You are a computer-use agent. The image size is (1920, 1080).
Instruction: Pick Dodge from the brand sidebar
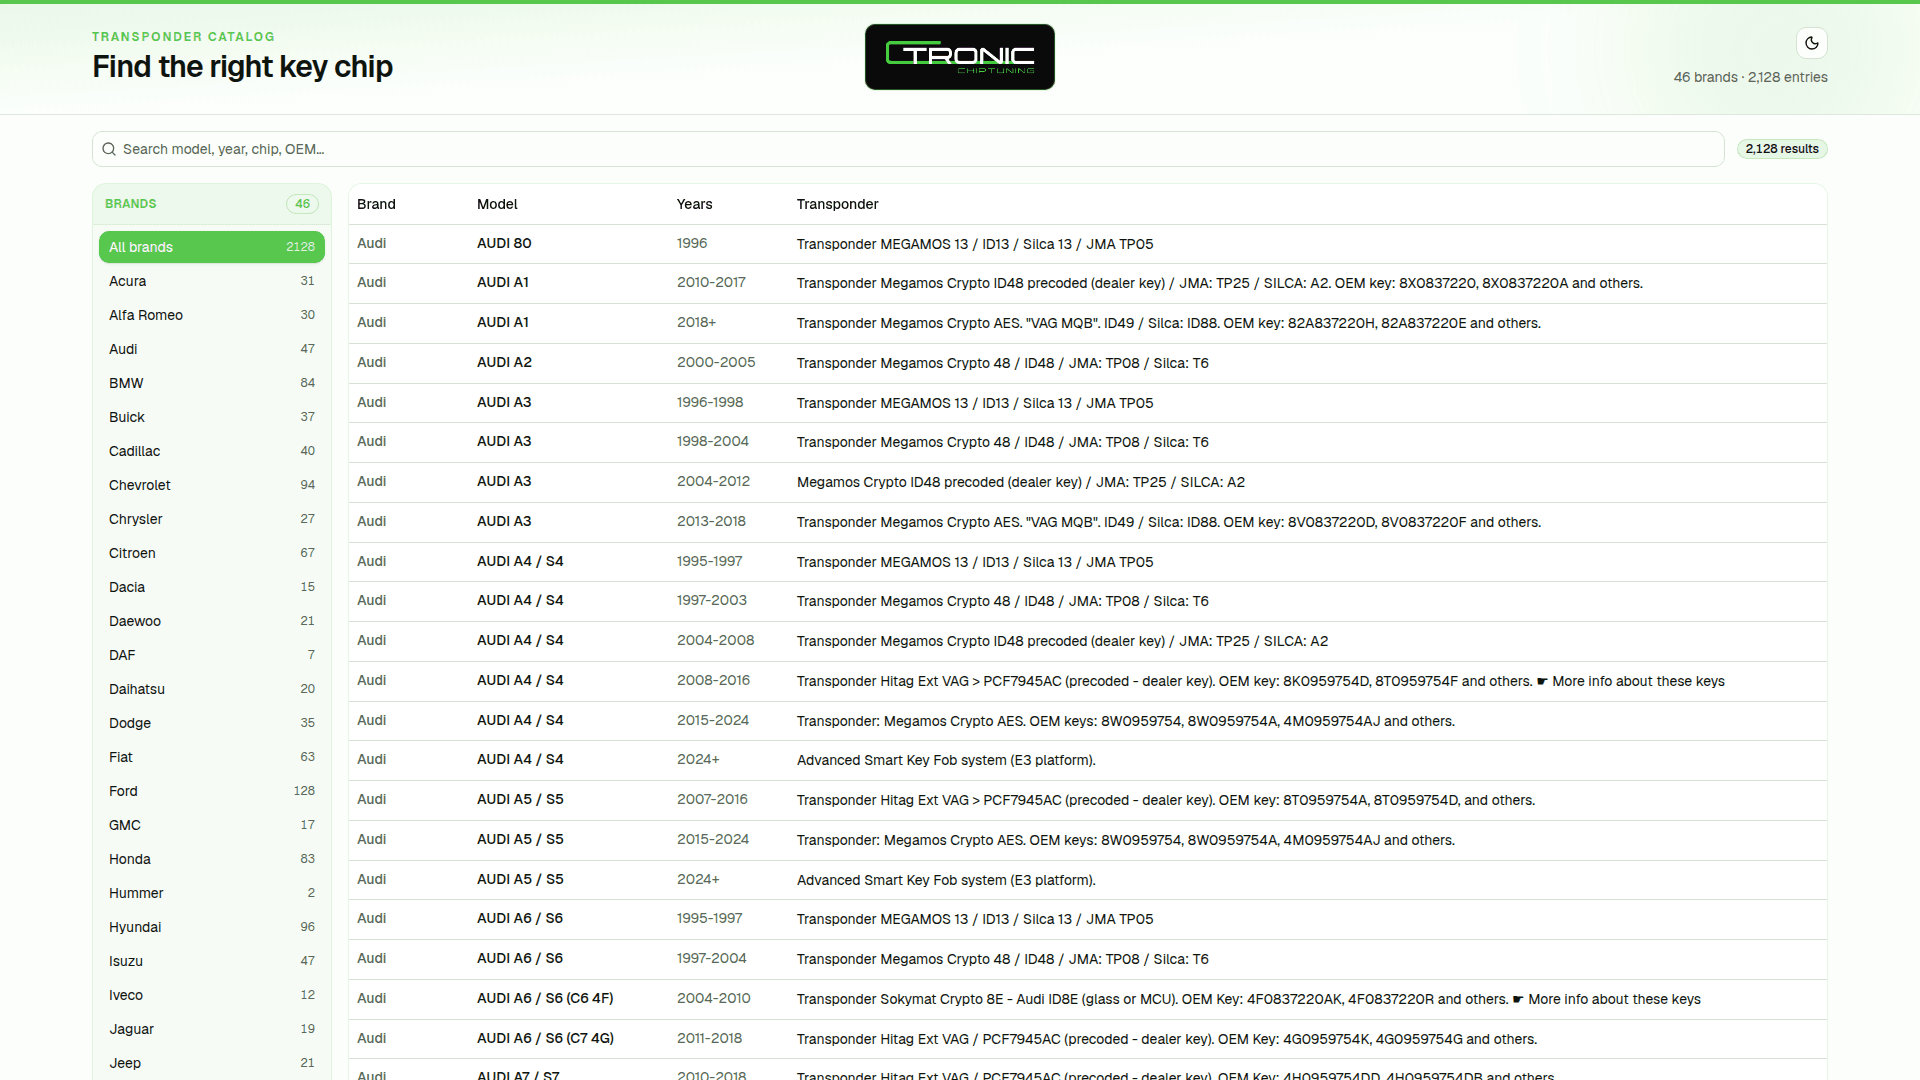point(212,723)
